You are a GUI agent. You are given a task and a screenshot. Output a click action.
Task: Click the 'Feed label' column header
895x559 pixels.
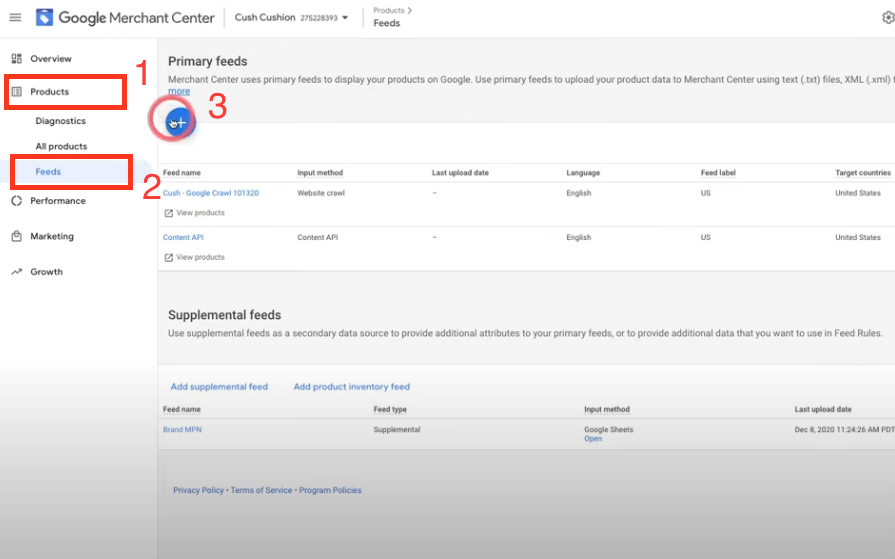point(718,172)
